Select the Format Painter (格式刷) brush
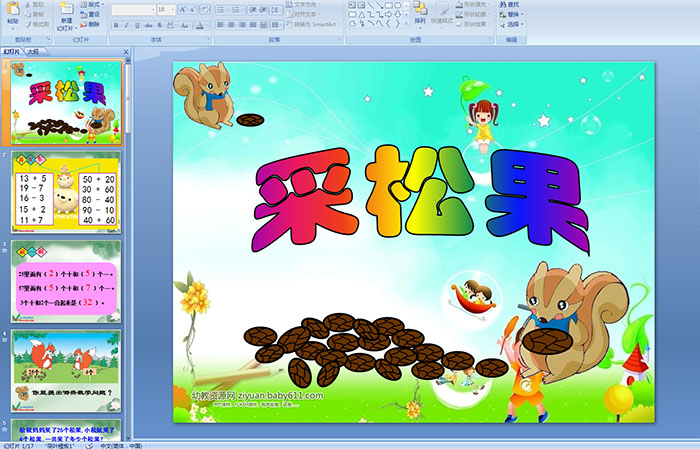Screen dimensions: 700x449 point(28,24)
